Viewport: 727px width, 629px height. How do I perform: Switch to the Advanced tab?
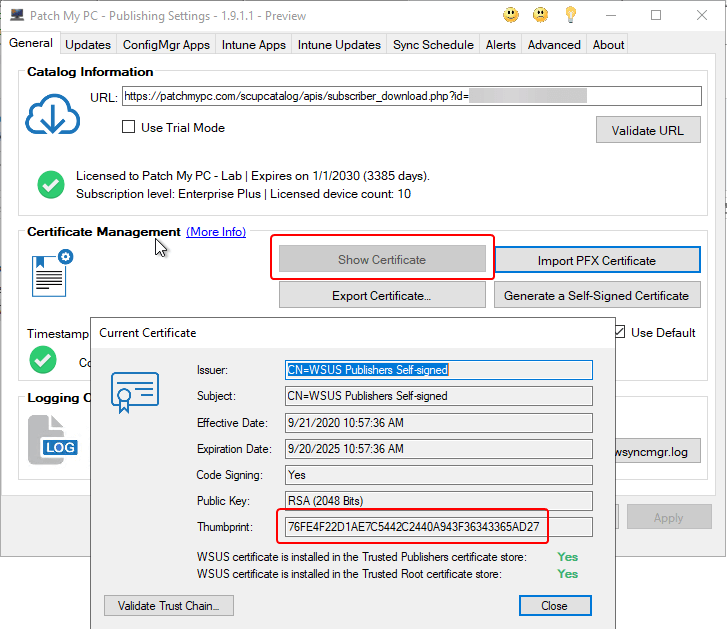coord(554,45)
